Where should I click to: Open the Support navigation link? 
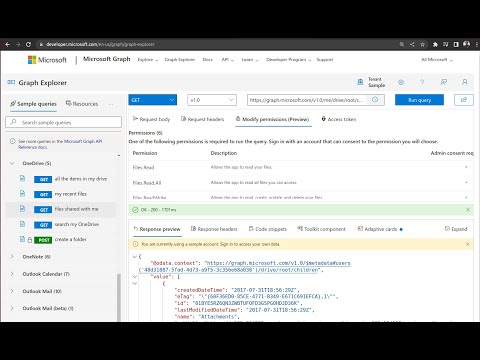[325, 60]
